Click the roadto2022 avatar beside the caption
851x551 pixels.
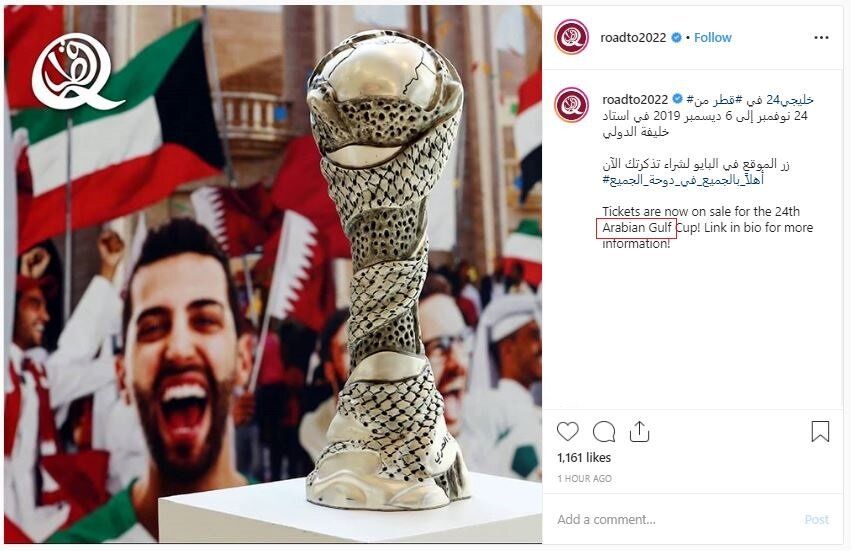pos(571,105)
